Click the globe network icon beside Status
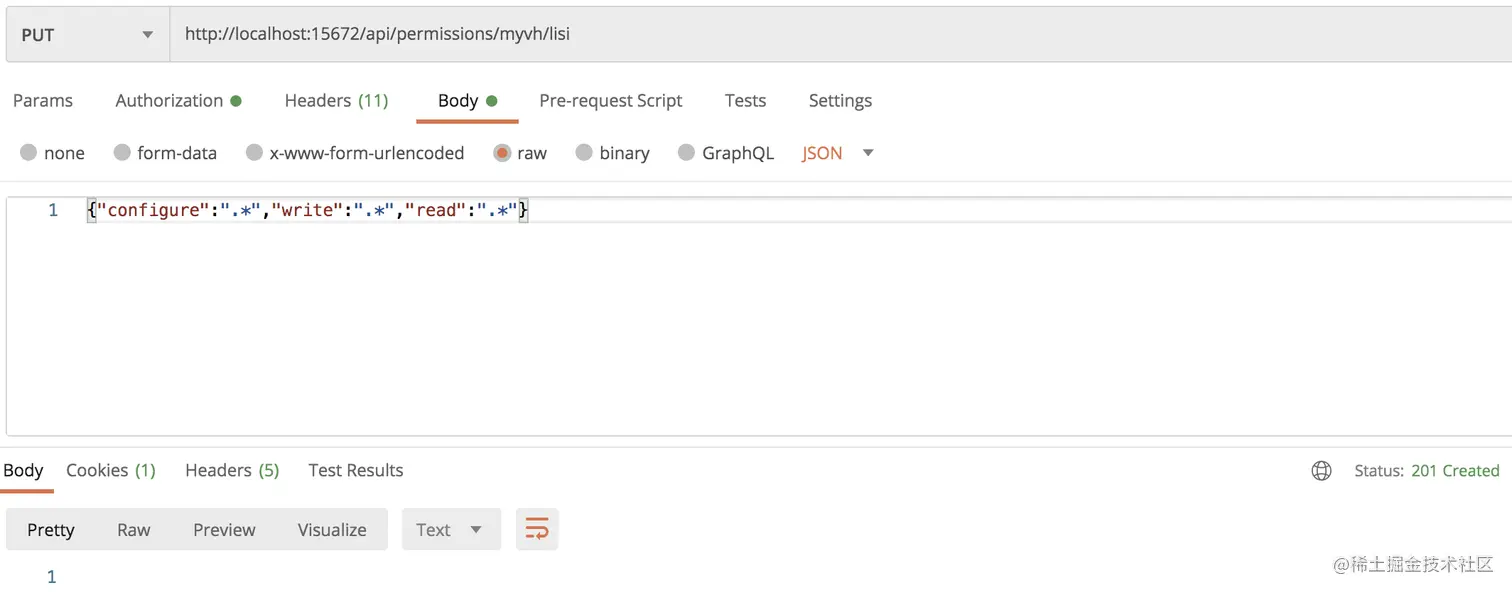 (1321, 470)
